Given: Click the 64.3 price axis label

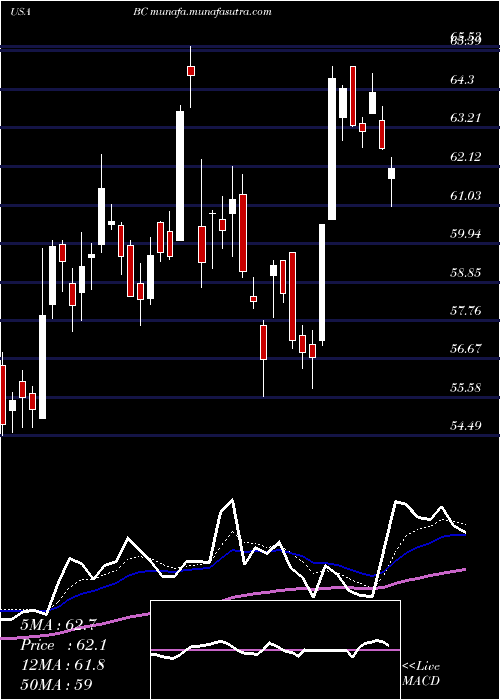Looking at the screenshot, I should tap(462, 80).
